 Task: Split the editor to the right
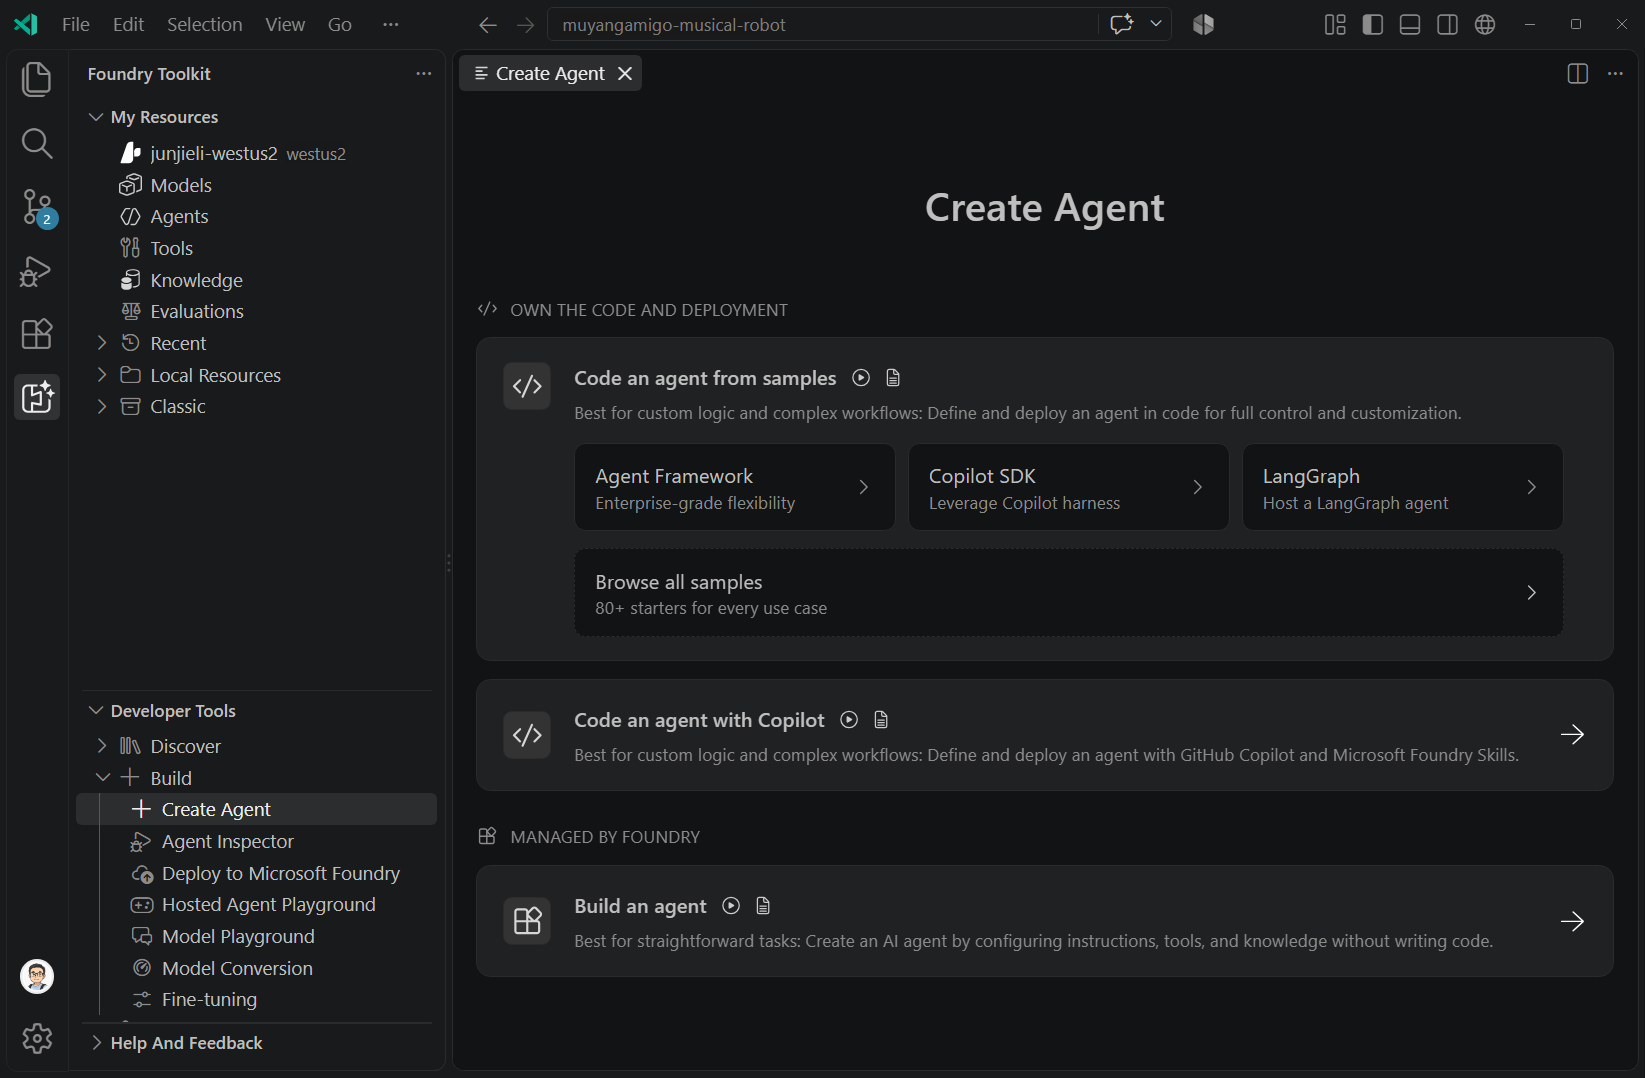pos(1578,74)
